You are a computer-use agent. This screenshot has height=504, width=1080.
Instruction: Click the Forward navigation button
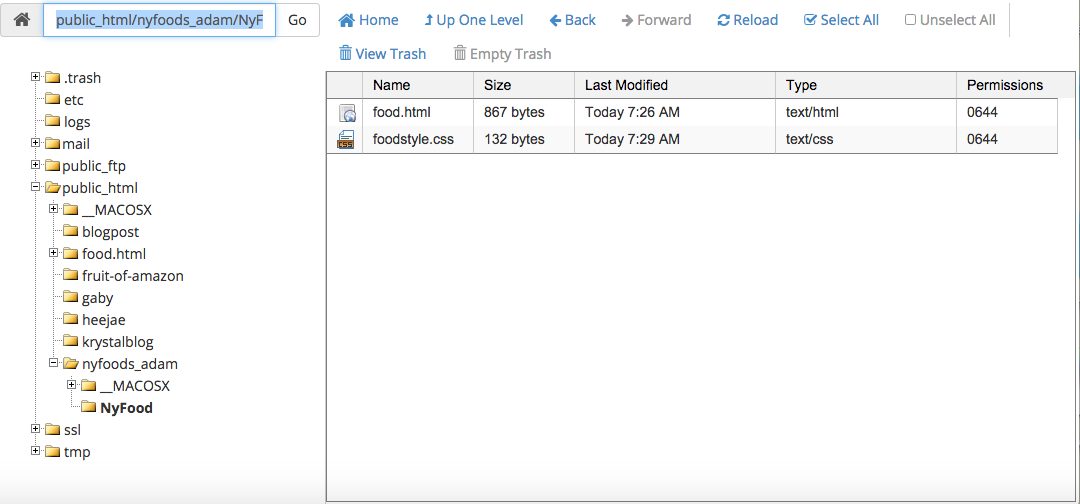pos(656,20)
